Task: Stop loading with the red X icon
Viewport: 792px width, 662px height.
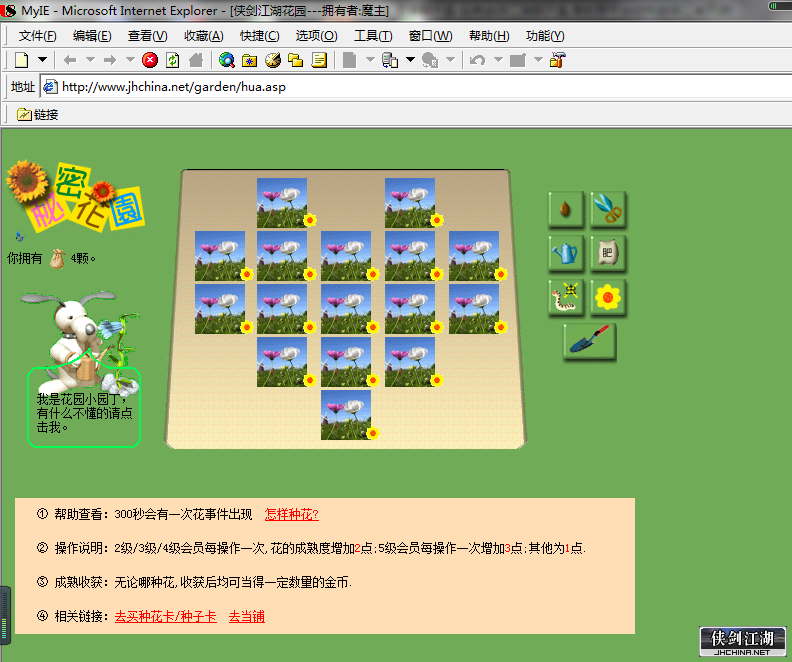Action: coord(150,60)
